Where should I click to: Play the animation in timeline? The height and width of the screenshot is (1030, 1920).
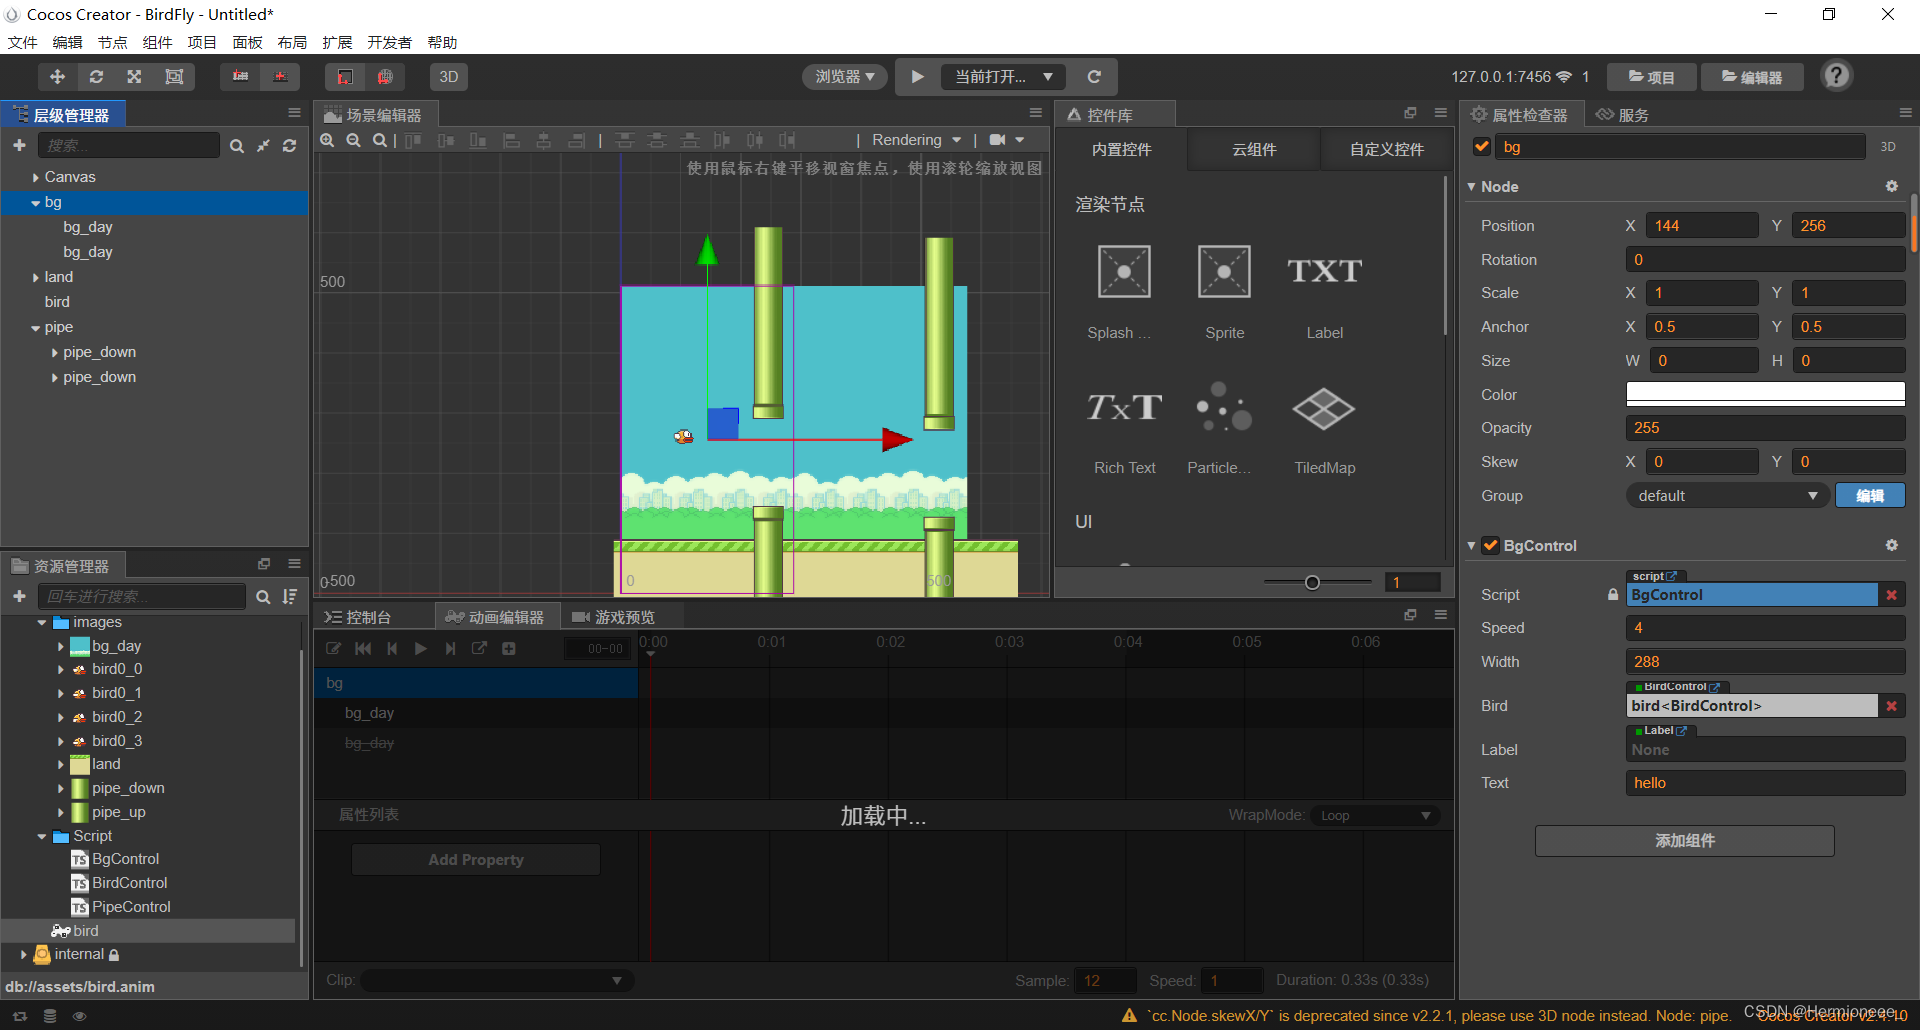click(x=421, y=649)
